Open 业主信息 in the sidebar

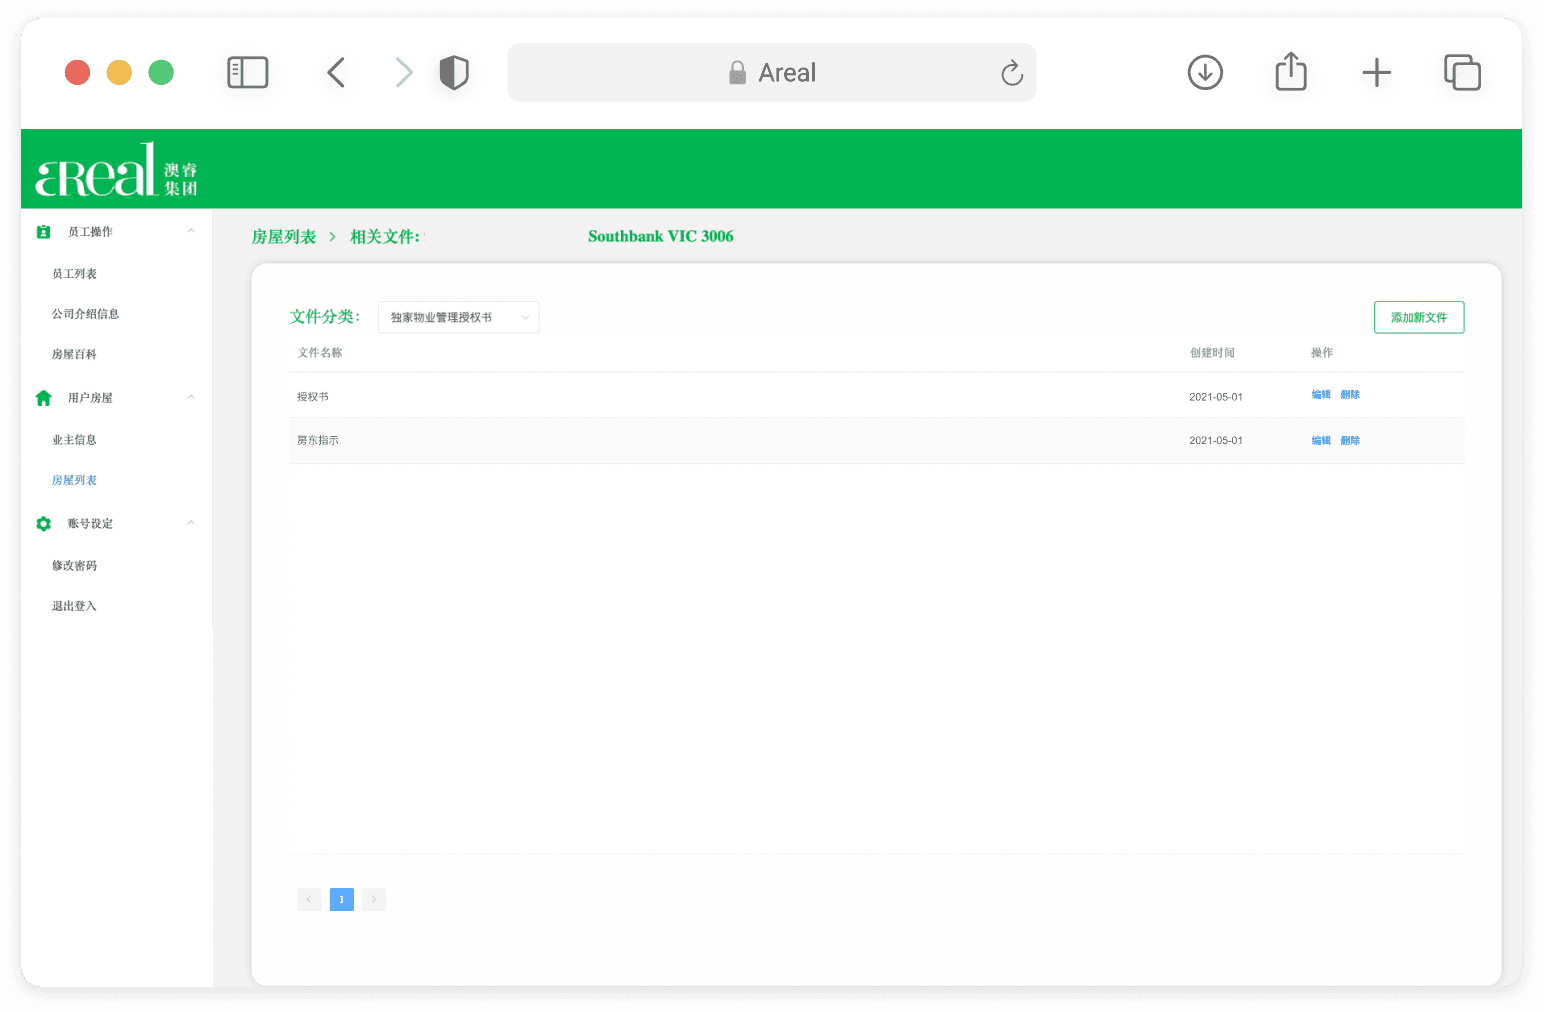pos(75,440)
